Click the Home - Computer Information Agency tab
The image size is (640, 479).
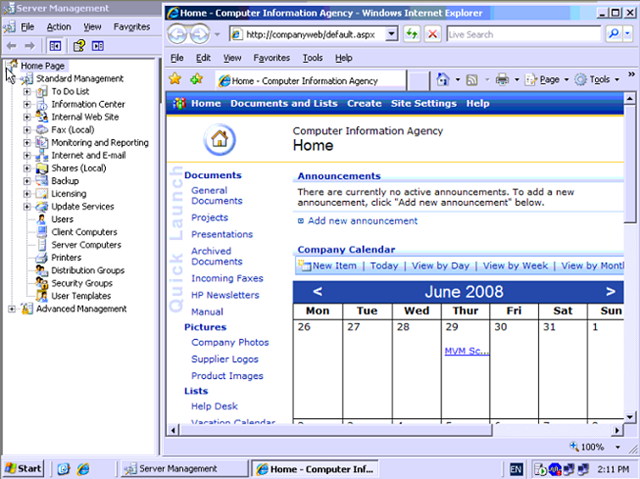click(x=311, y=81)
